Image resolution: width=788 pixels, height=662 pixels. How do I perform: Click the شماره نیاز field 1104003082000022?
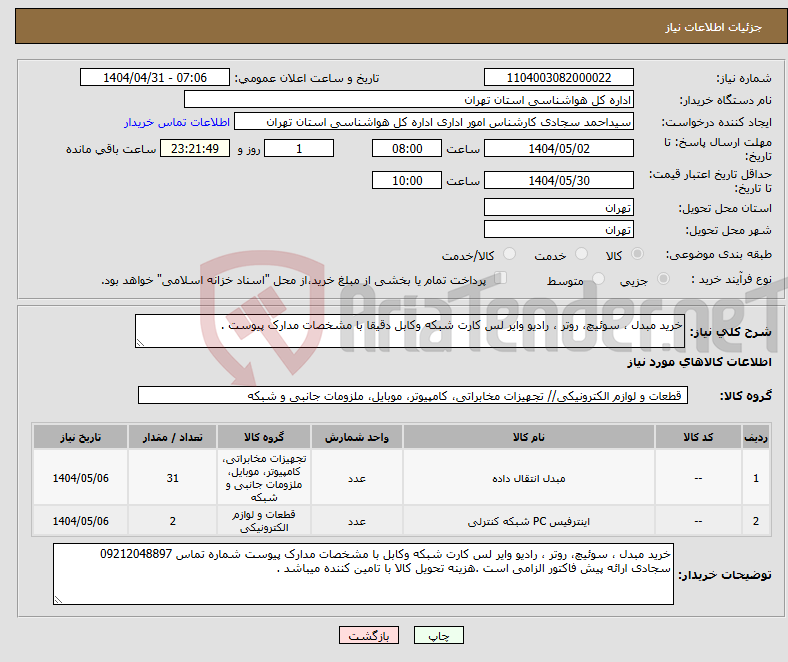[559, 77]
